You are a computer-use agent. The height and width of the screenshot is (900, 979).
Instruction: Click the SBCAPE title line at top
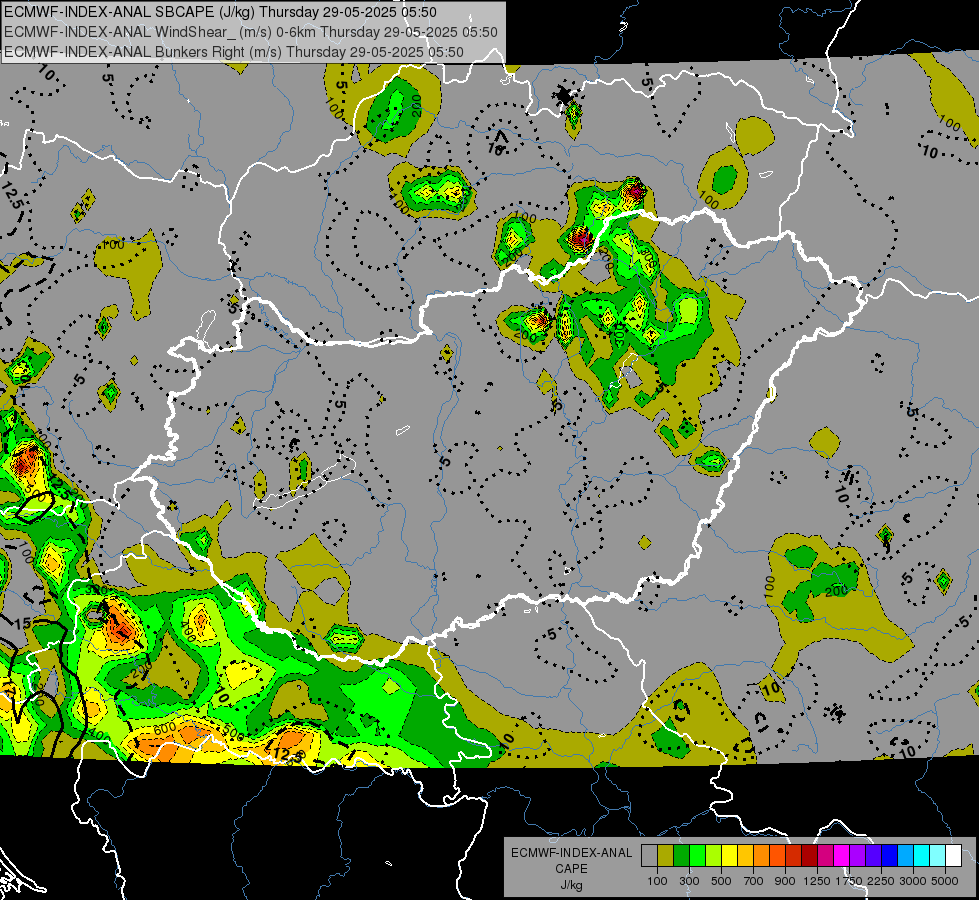click(x=220, y=12)
